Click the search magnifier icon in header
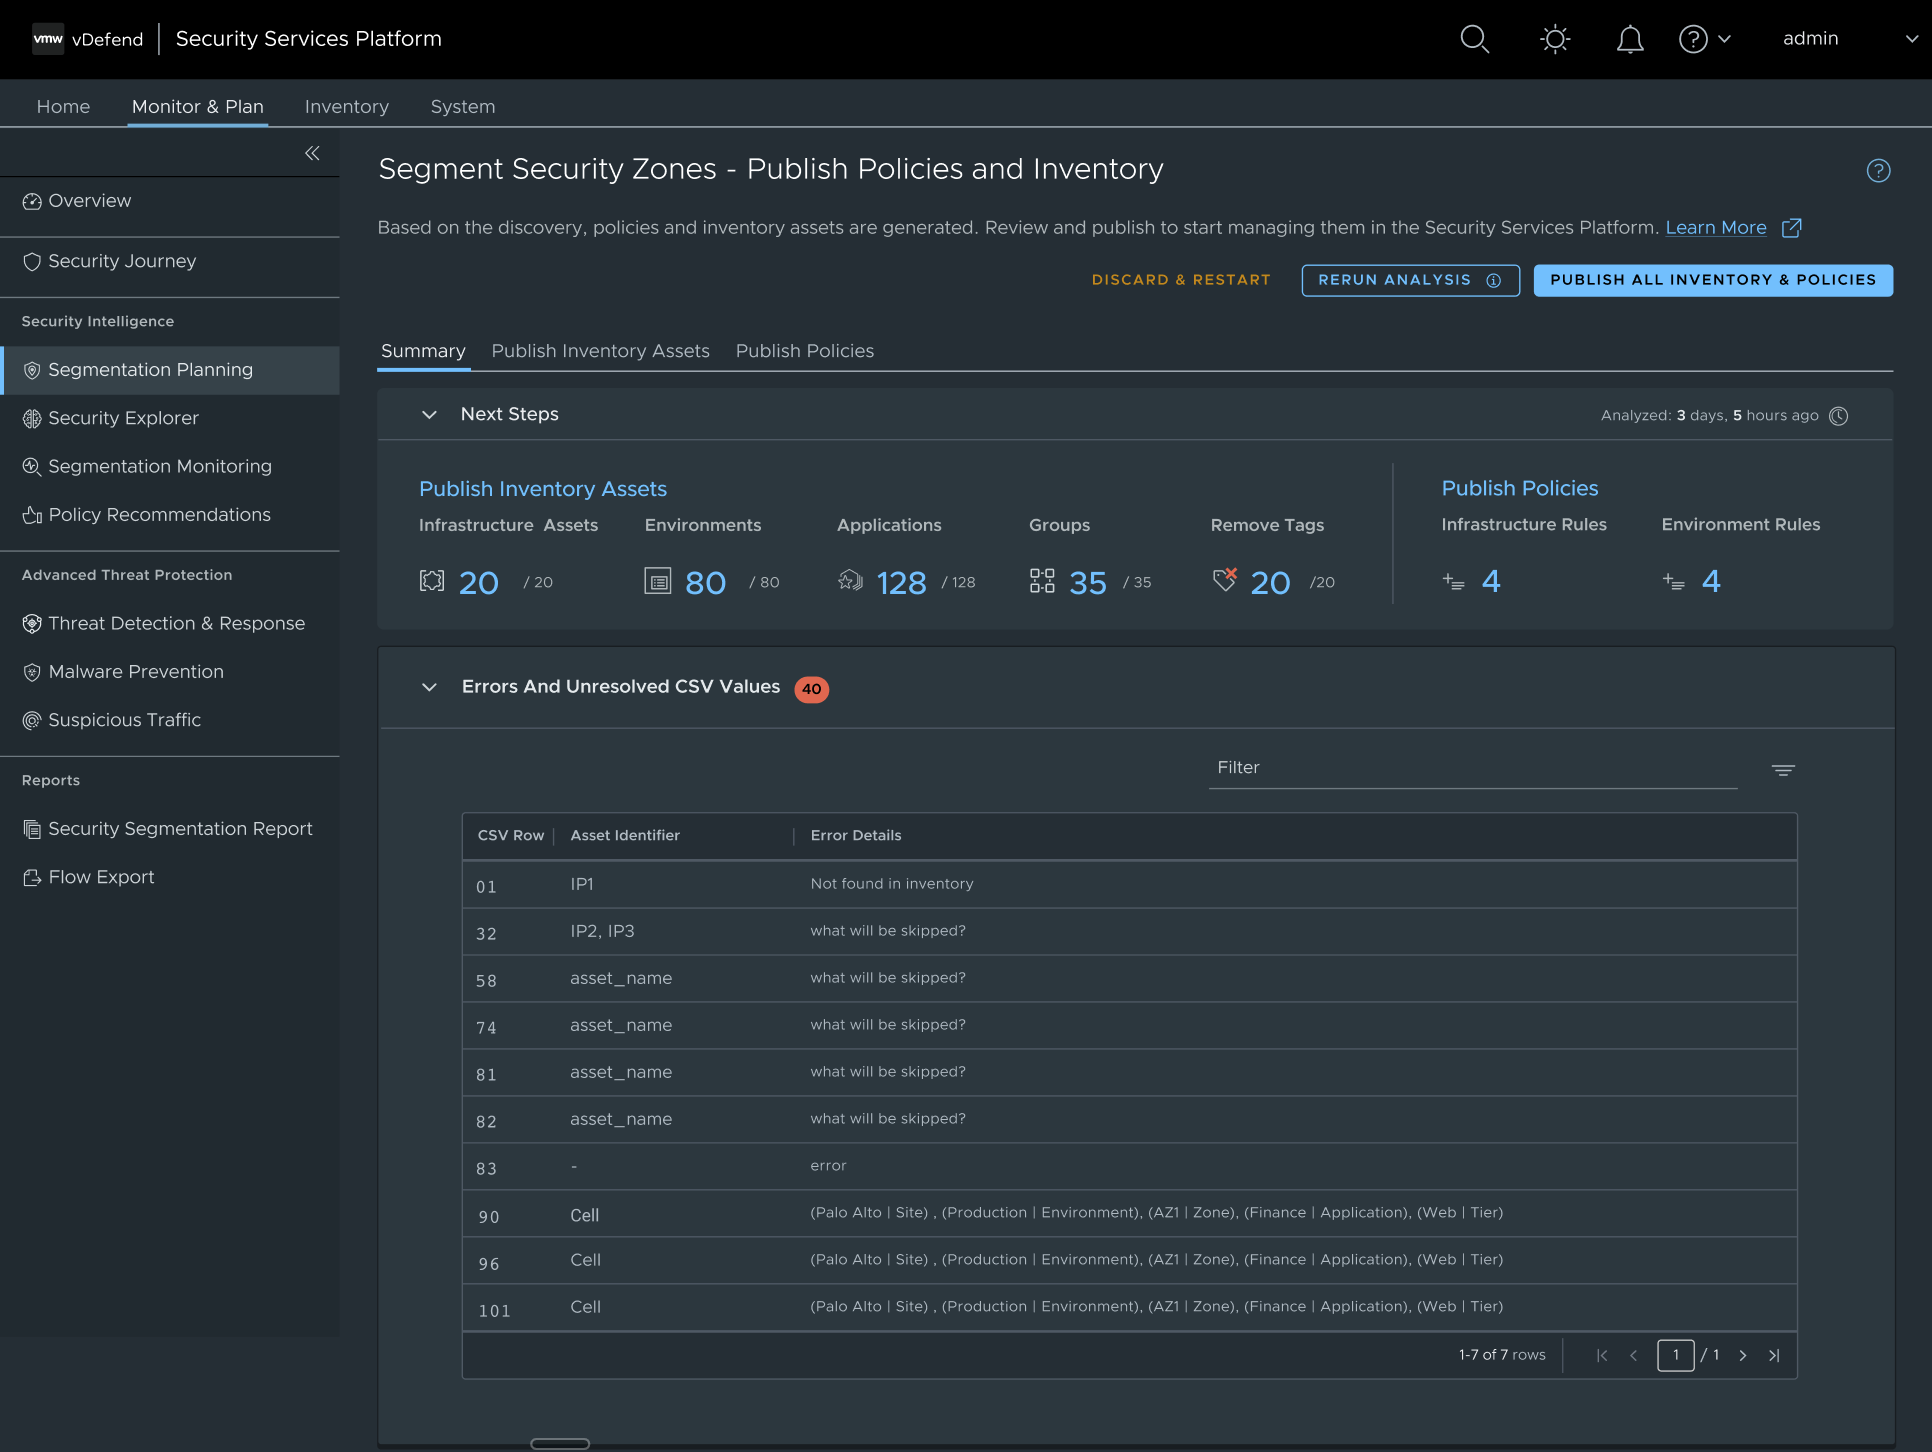This screenshot has height=1452, width=1932. coord(1474,39)
